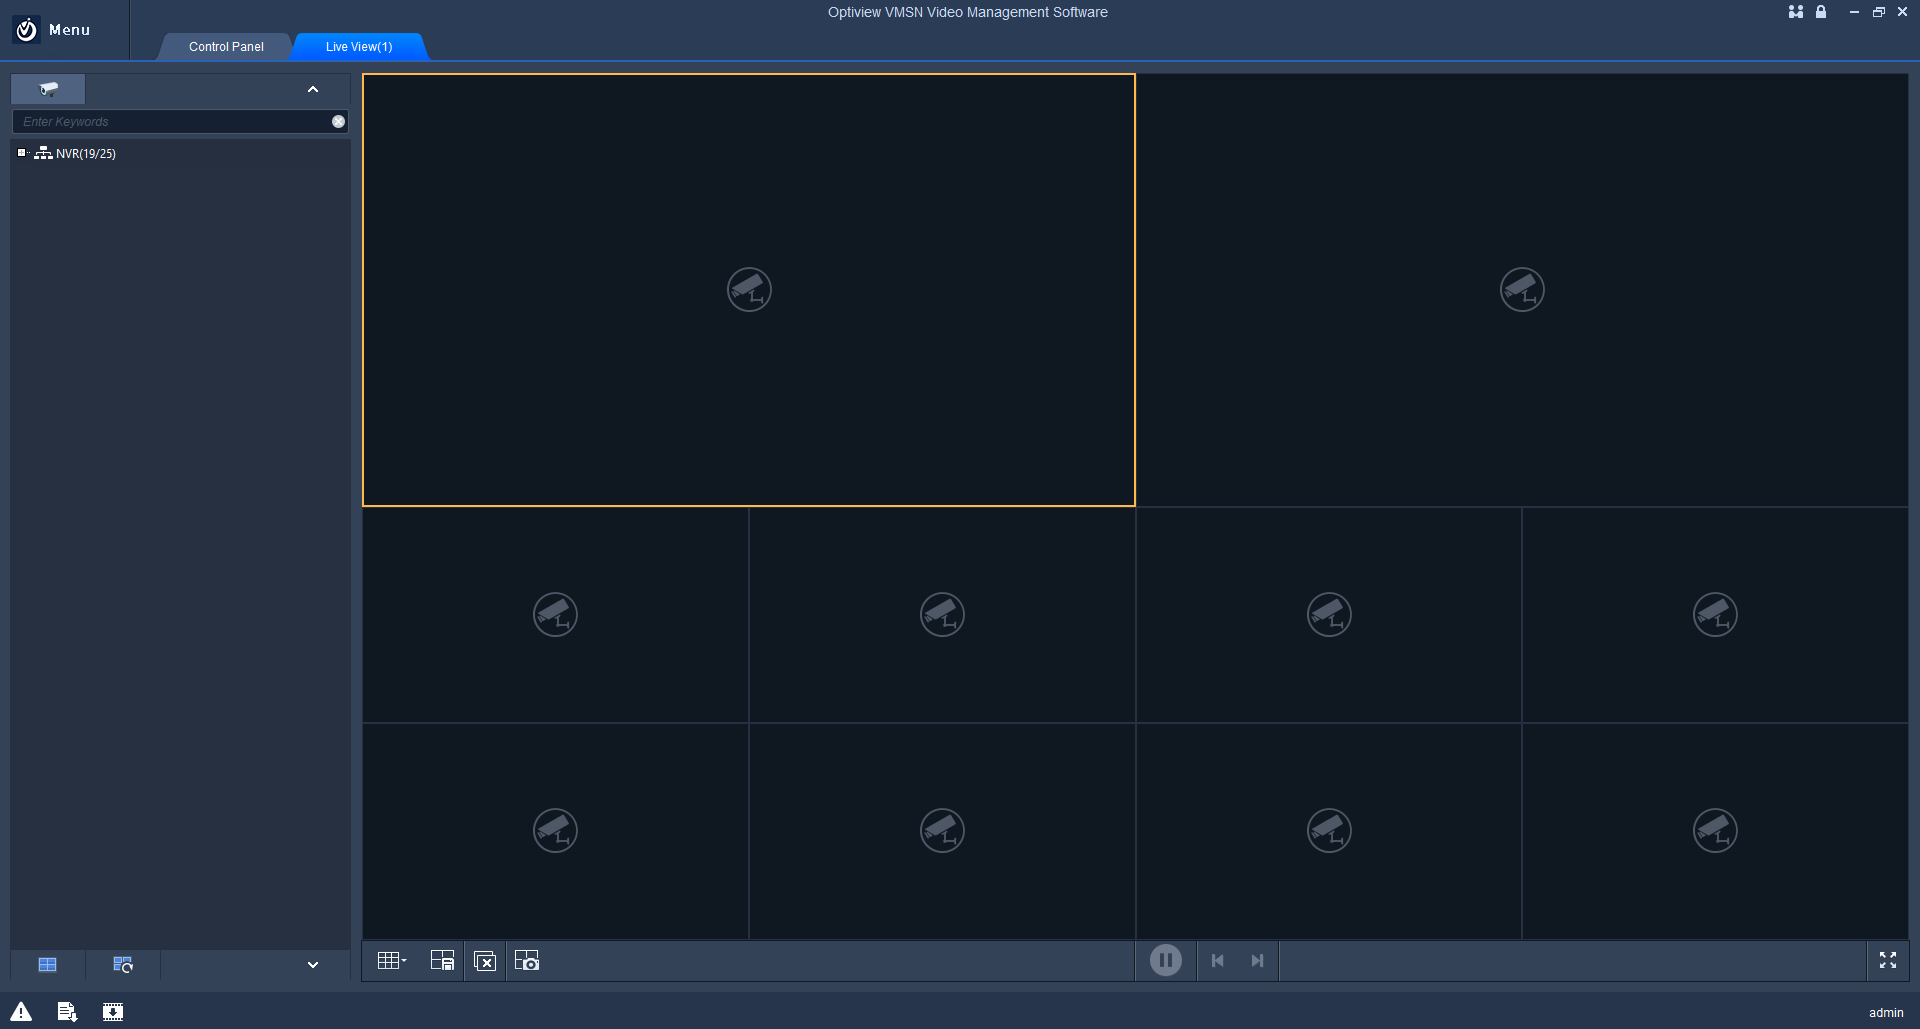Click Previous in the tour playback controls
This screenshot has height=1029, width=1920.
[1217, 959]
